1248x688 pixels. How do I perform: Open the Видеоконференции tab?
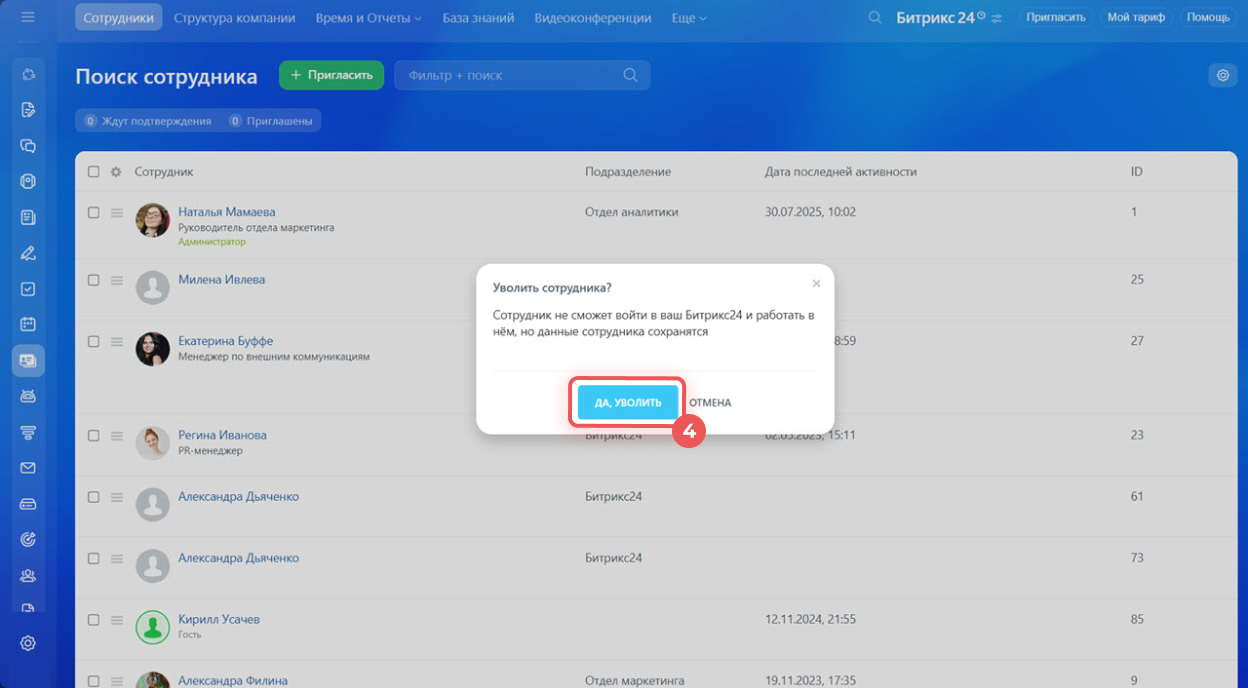(593, 18)
